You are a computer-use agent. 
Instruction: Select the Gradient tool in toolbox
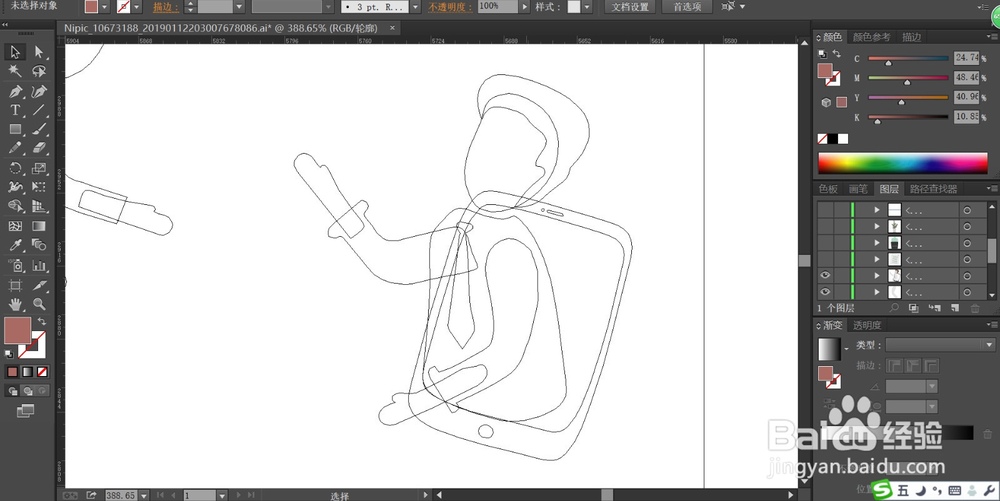click(39, 226)
